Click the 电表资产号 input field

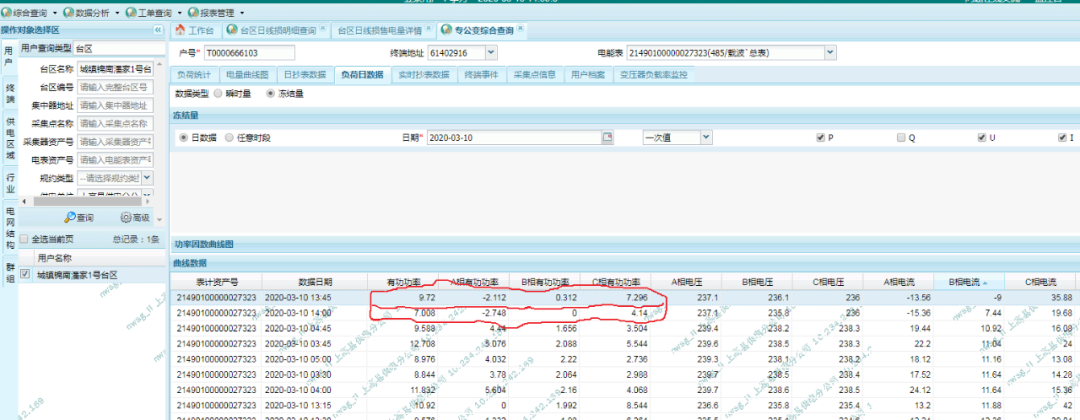[x=115, y=160]
